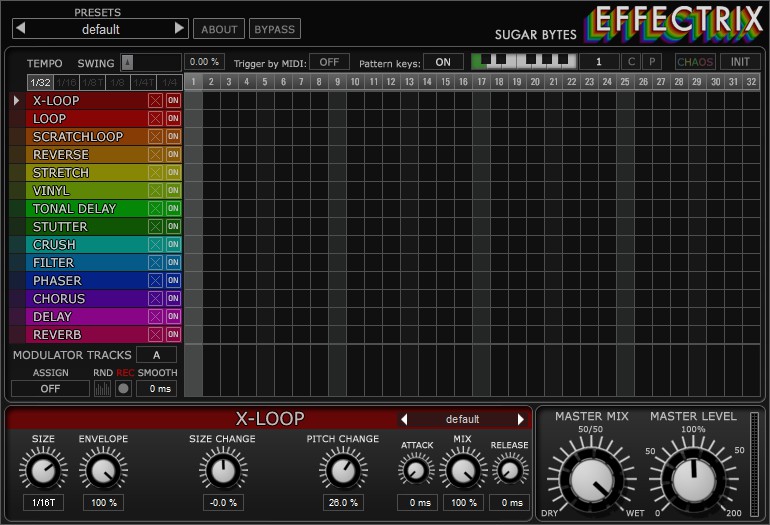Clear the STRETCH track with its X icon

(x=155, y=172)
